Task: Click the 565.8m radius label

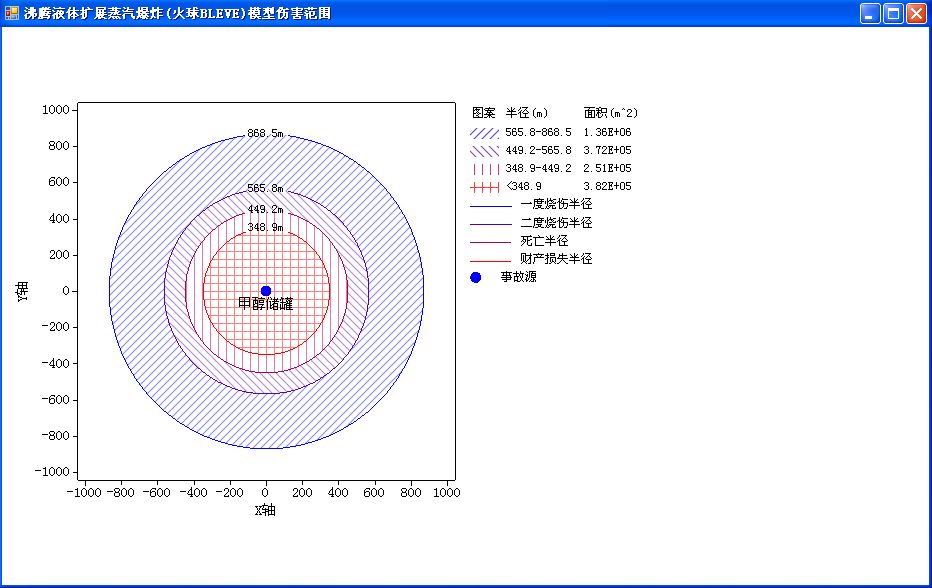Action: pyautogui.click(x=266, y=188)
